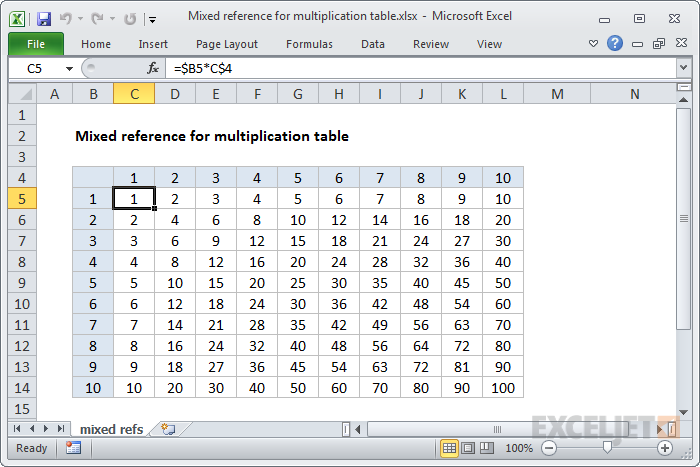Viewport: 700px width, 467px height.
Task: Click the Insert Function fx icon
Action: click(x=153, y=68)
